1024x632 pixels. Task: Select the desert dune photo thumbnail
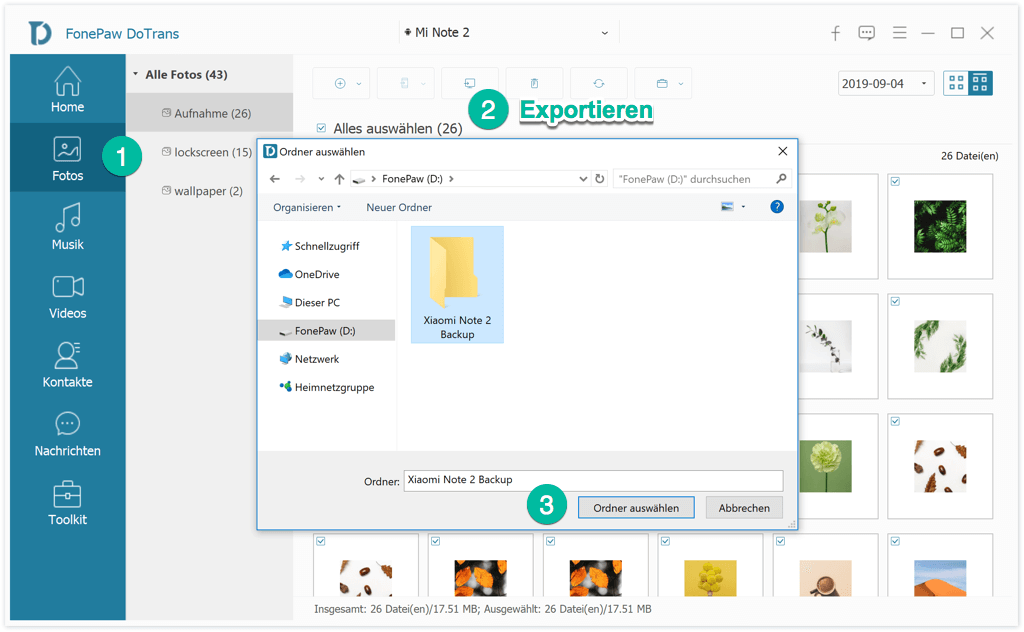coord(940,578)
